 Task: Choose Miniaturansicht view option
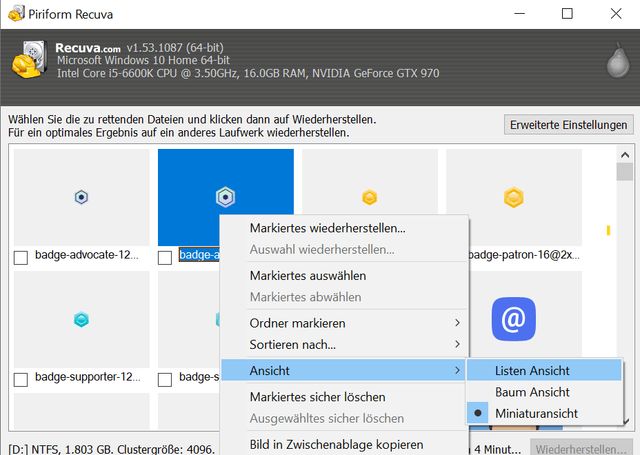(x=544, y=413)
